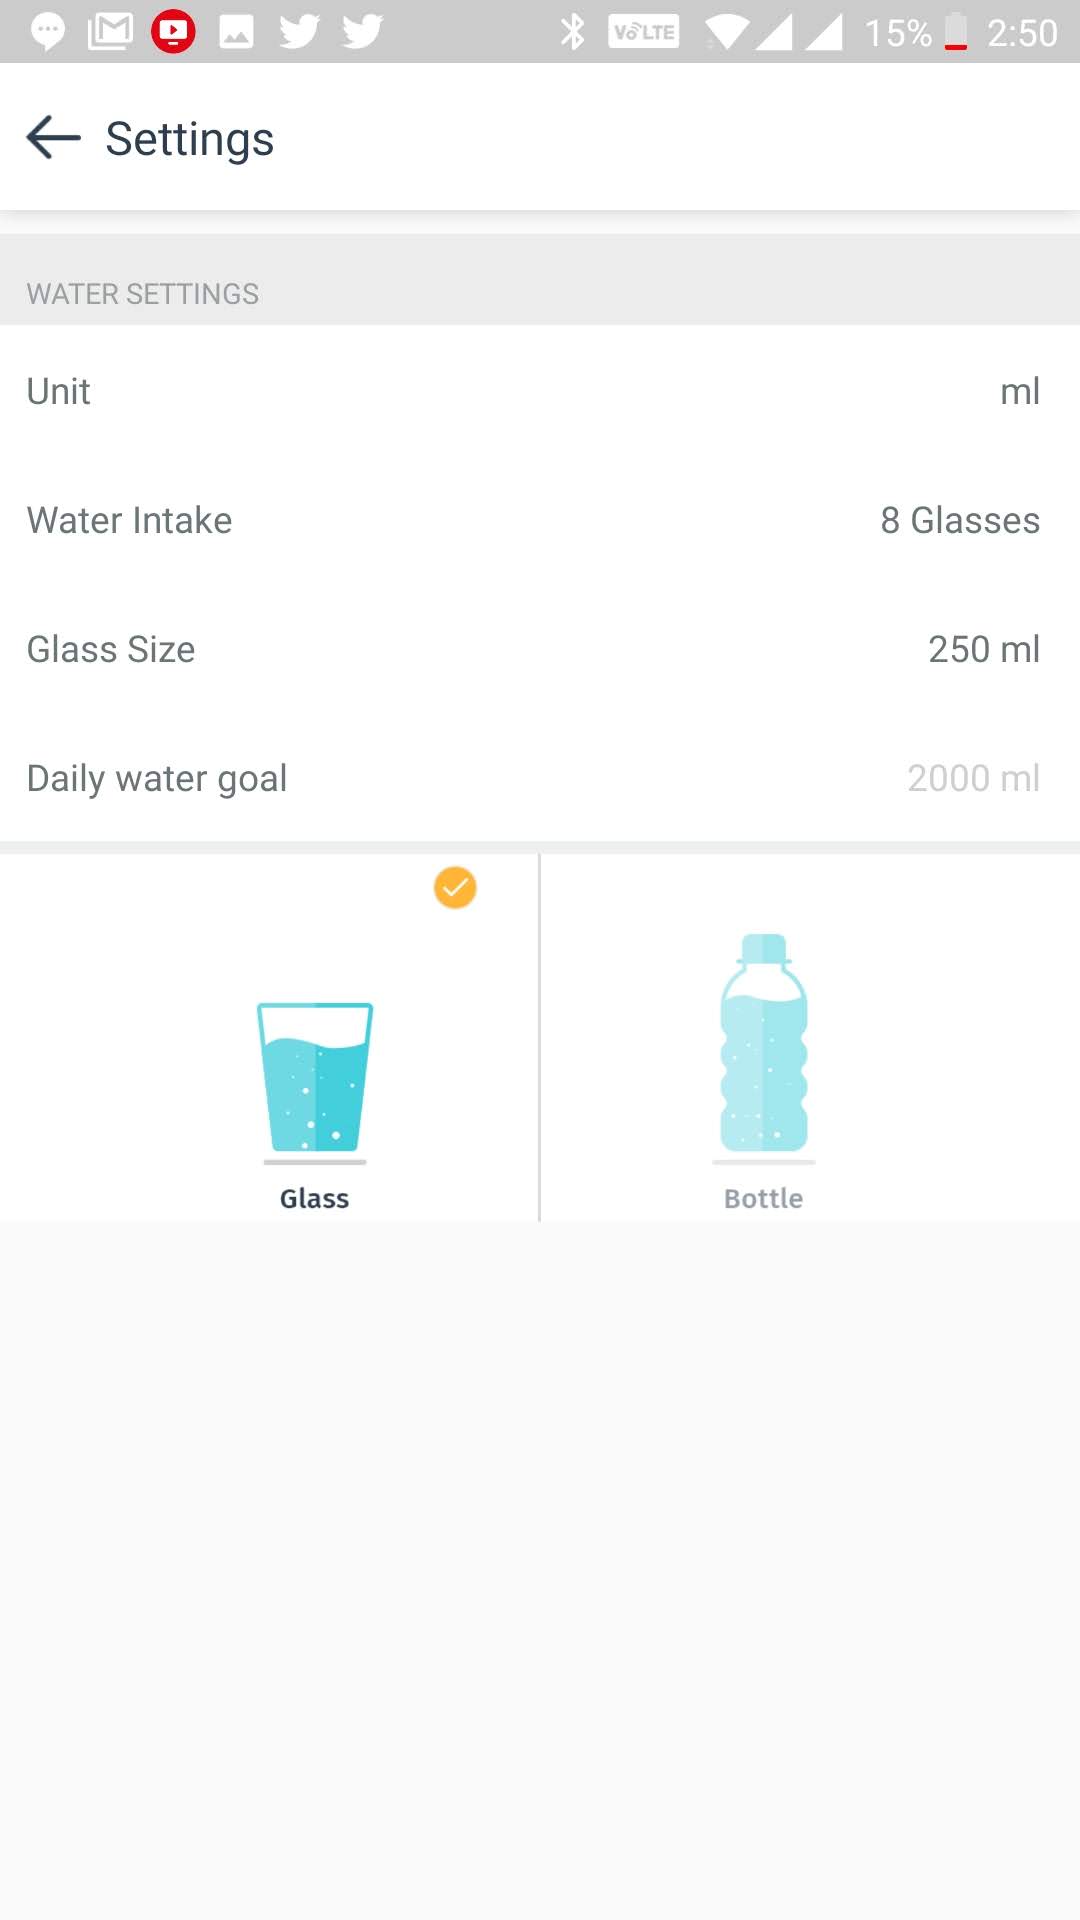1080x1920 pixels.
Task: Open the Gmail notification icon
Action: pos(110,32)
